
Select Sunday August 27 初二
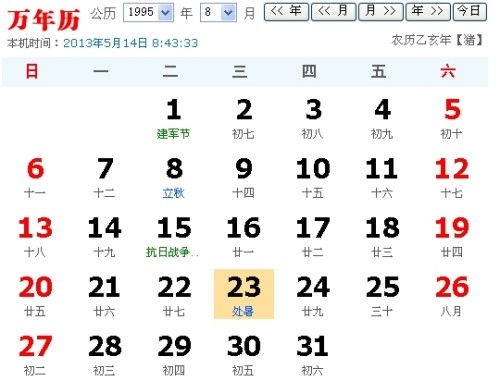click(x=35, y=355)
